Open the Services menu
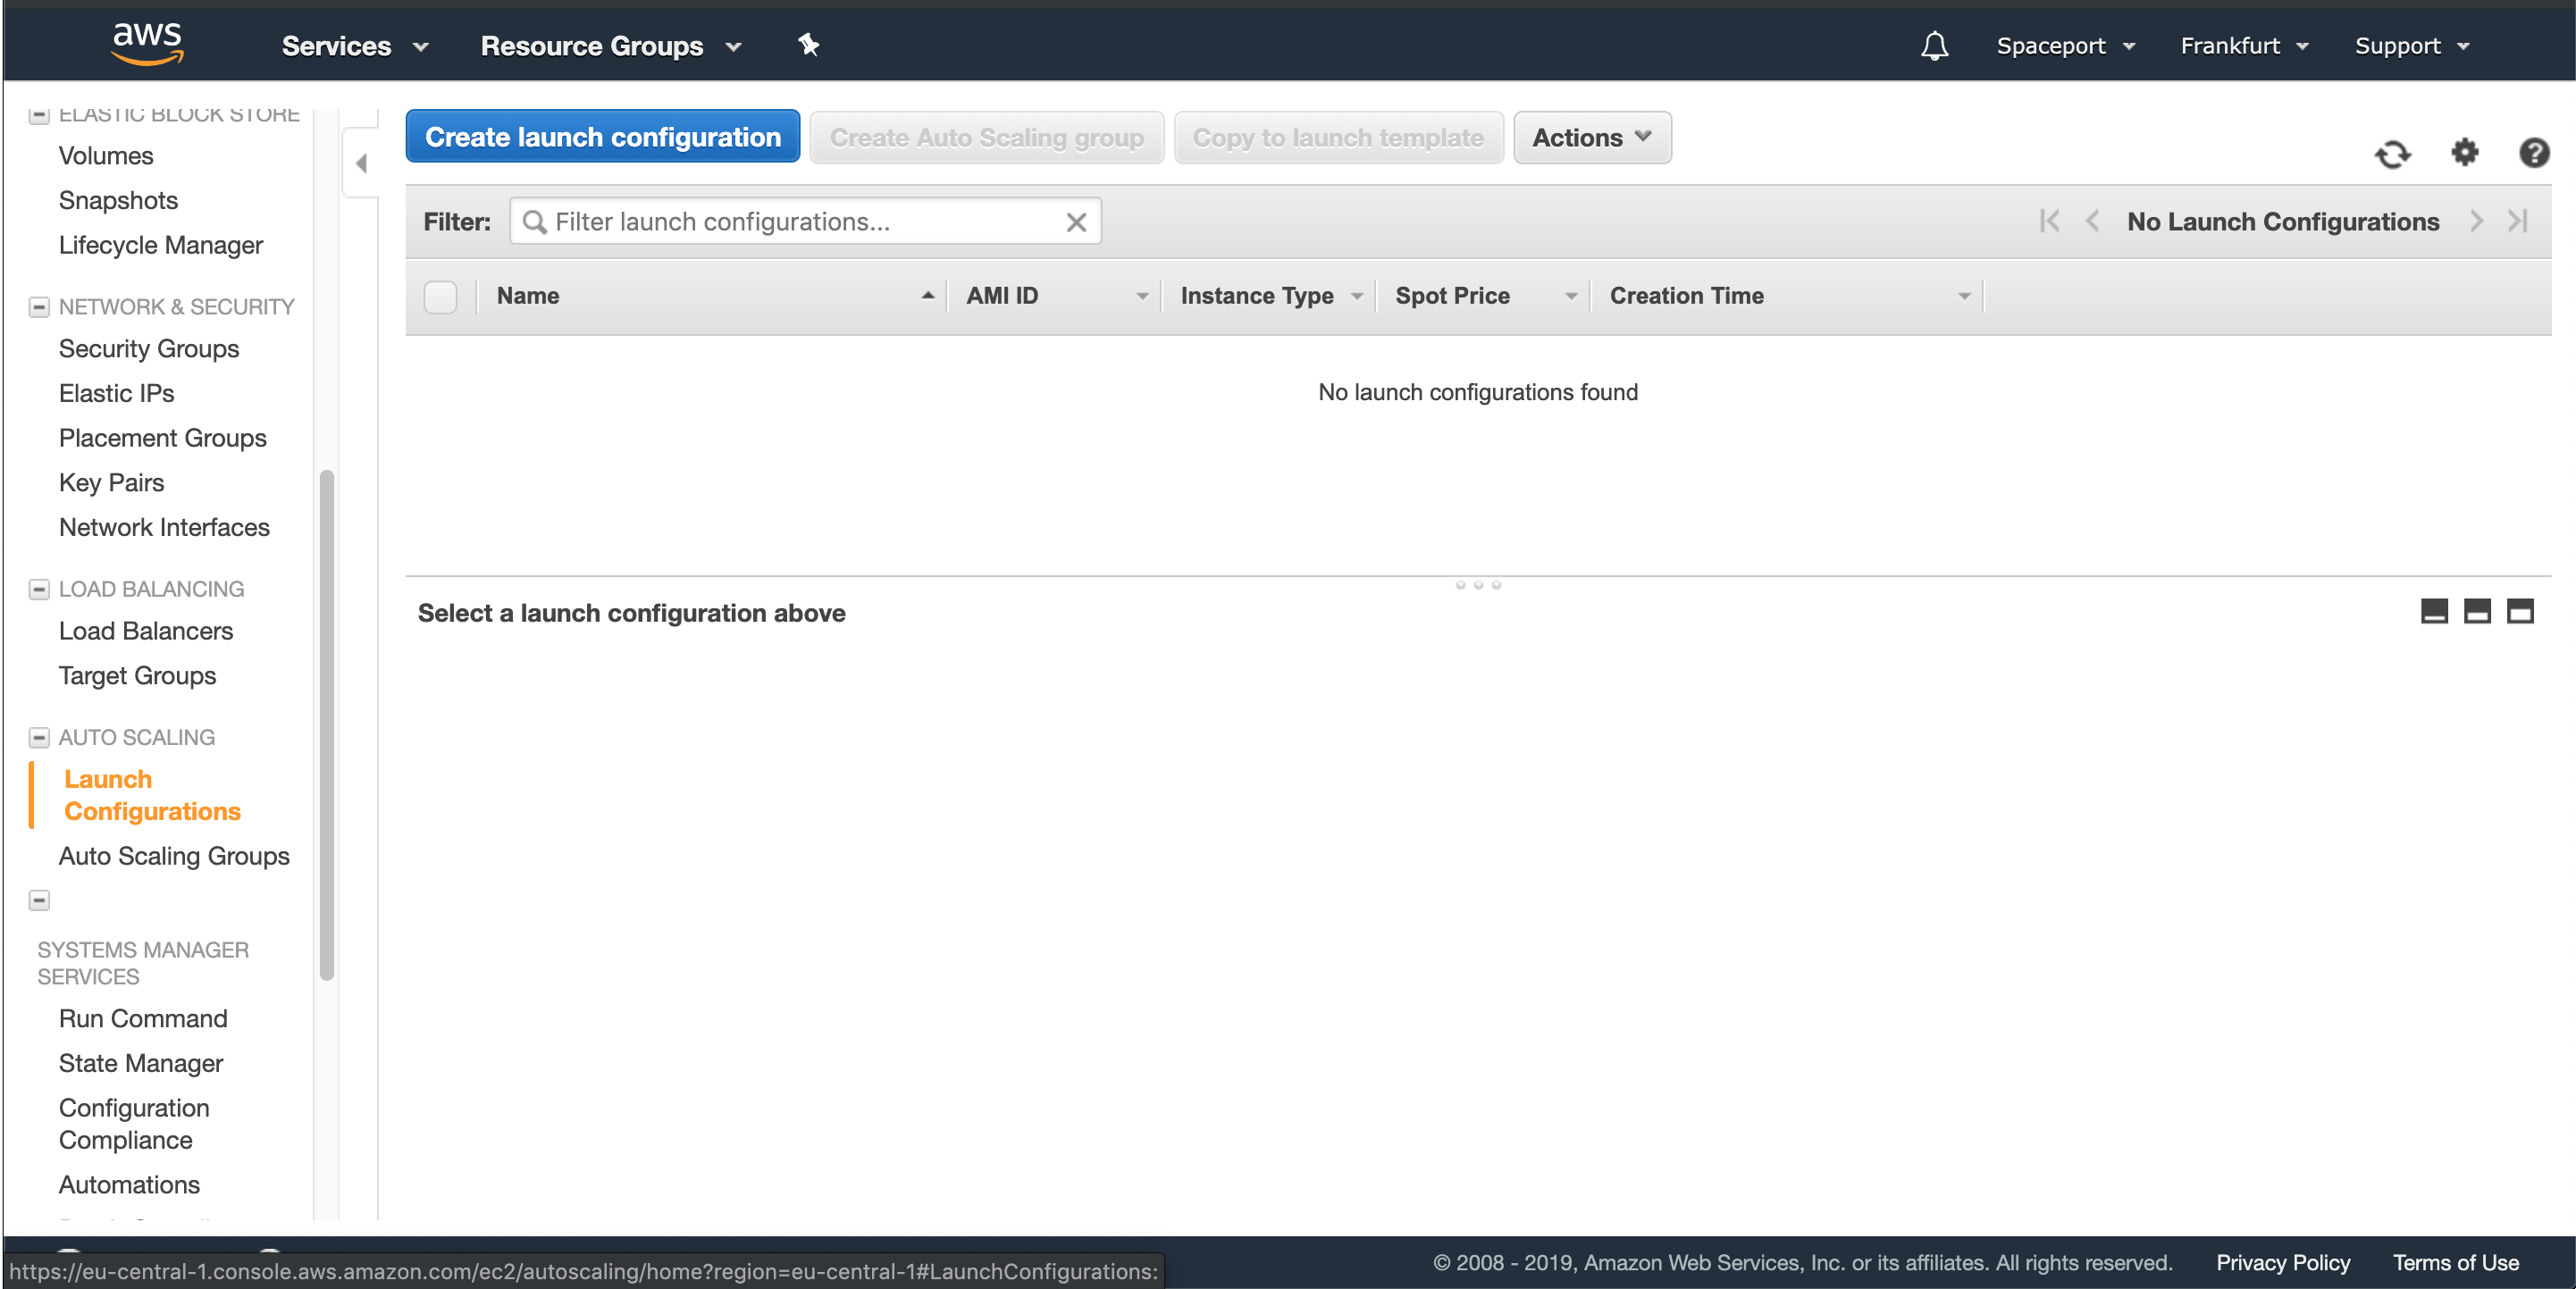The width and height of the screenshot is (2576, 1289). coord(354,46)
